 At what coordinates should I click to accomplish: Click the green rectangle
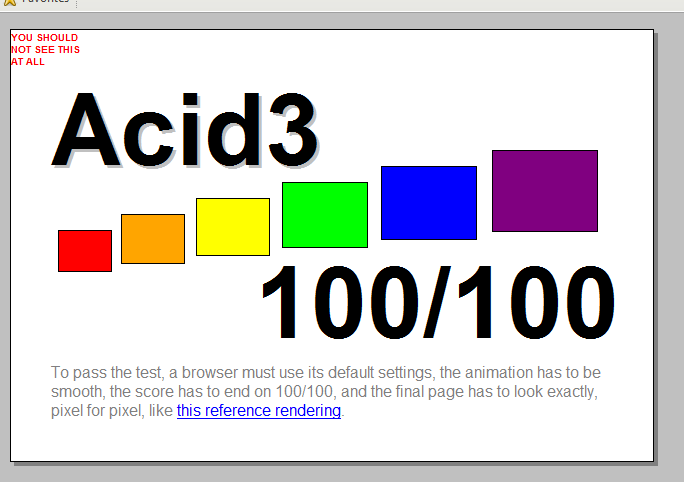point(325,215)
